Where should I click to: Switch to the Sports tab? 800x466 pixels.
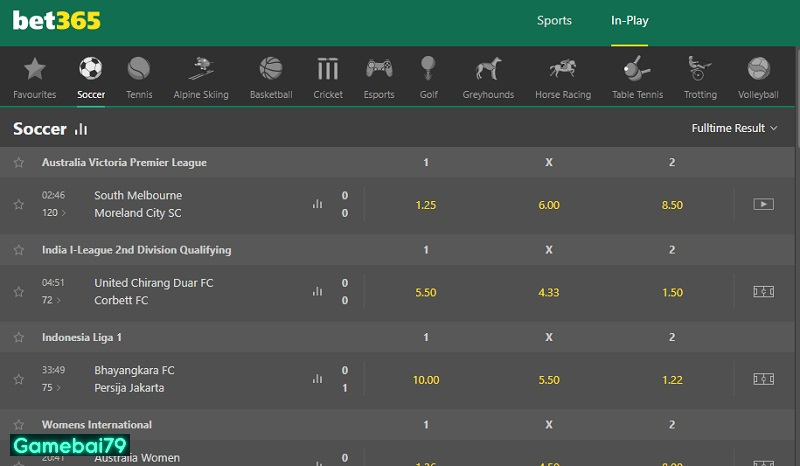point(554,21)
